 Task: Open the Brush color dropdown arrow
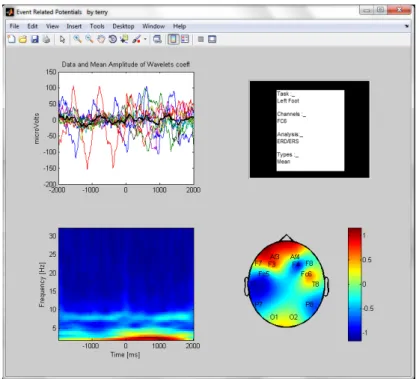tap(145, 39)
